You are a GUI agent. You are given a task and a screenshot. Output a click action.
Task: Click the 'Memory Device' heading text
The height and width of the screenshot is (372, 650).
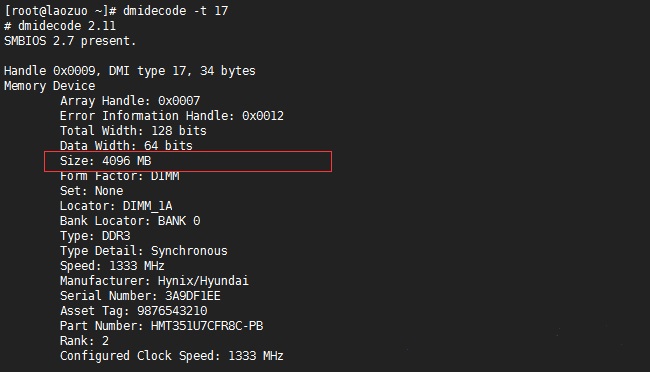pyautogui.click(x=50, y=86)
